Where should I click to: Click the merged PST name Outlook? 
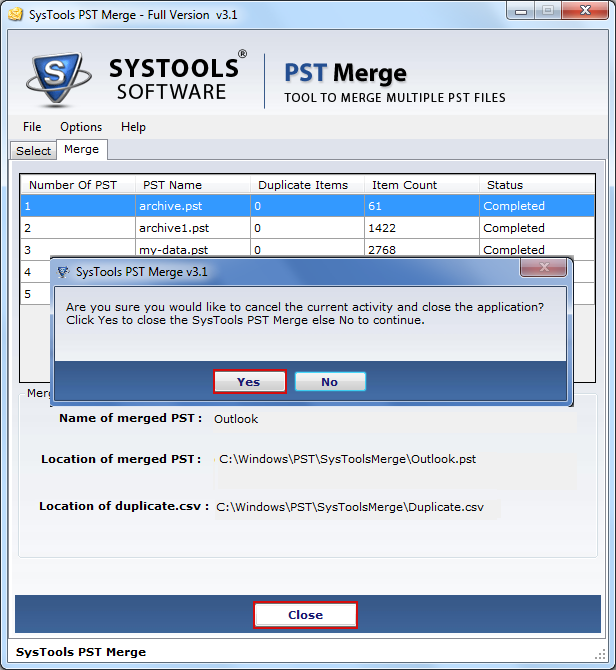236,419
